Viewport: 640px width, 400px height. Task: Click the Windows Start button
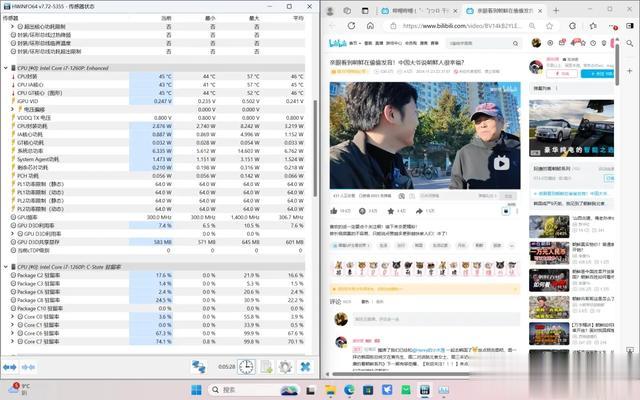coord(196,390)
